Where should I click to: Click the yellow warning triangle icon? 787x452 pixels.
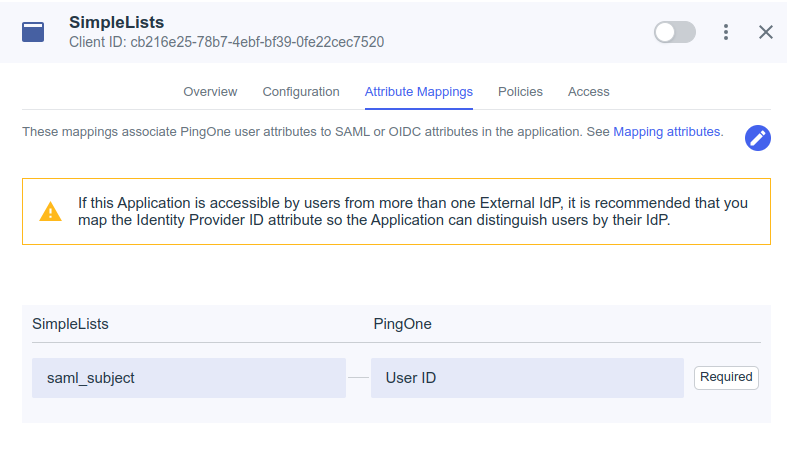51,211
